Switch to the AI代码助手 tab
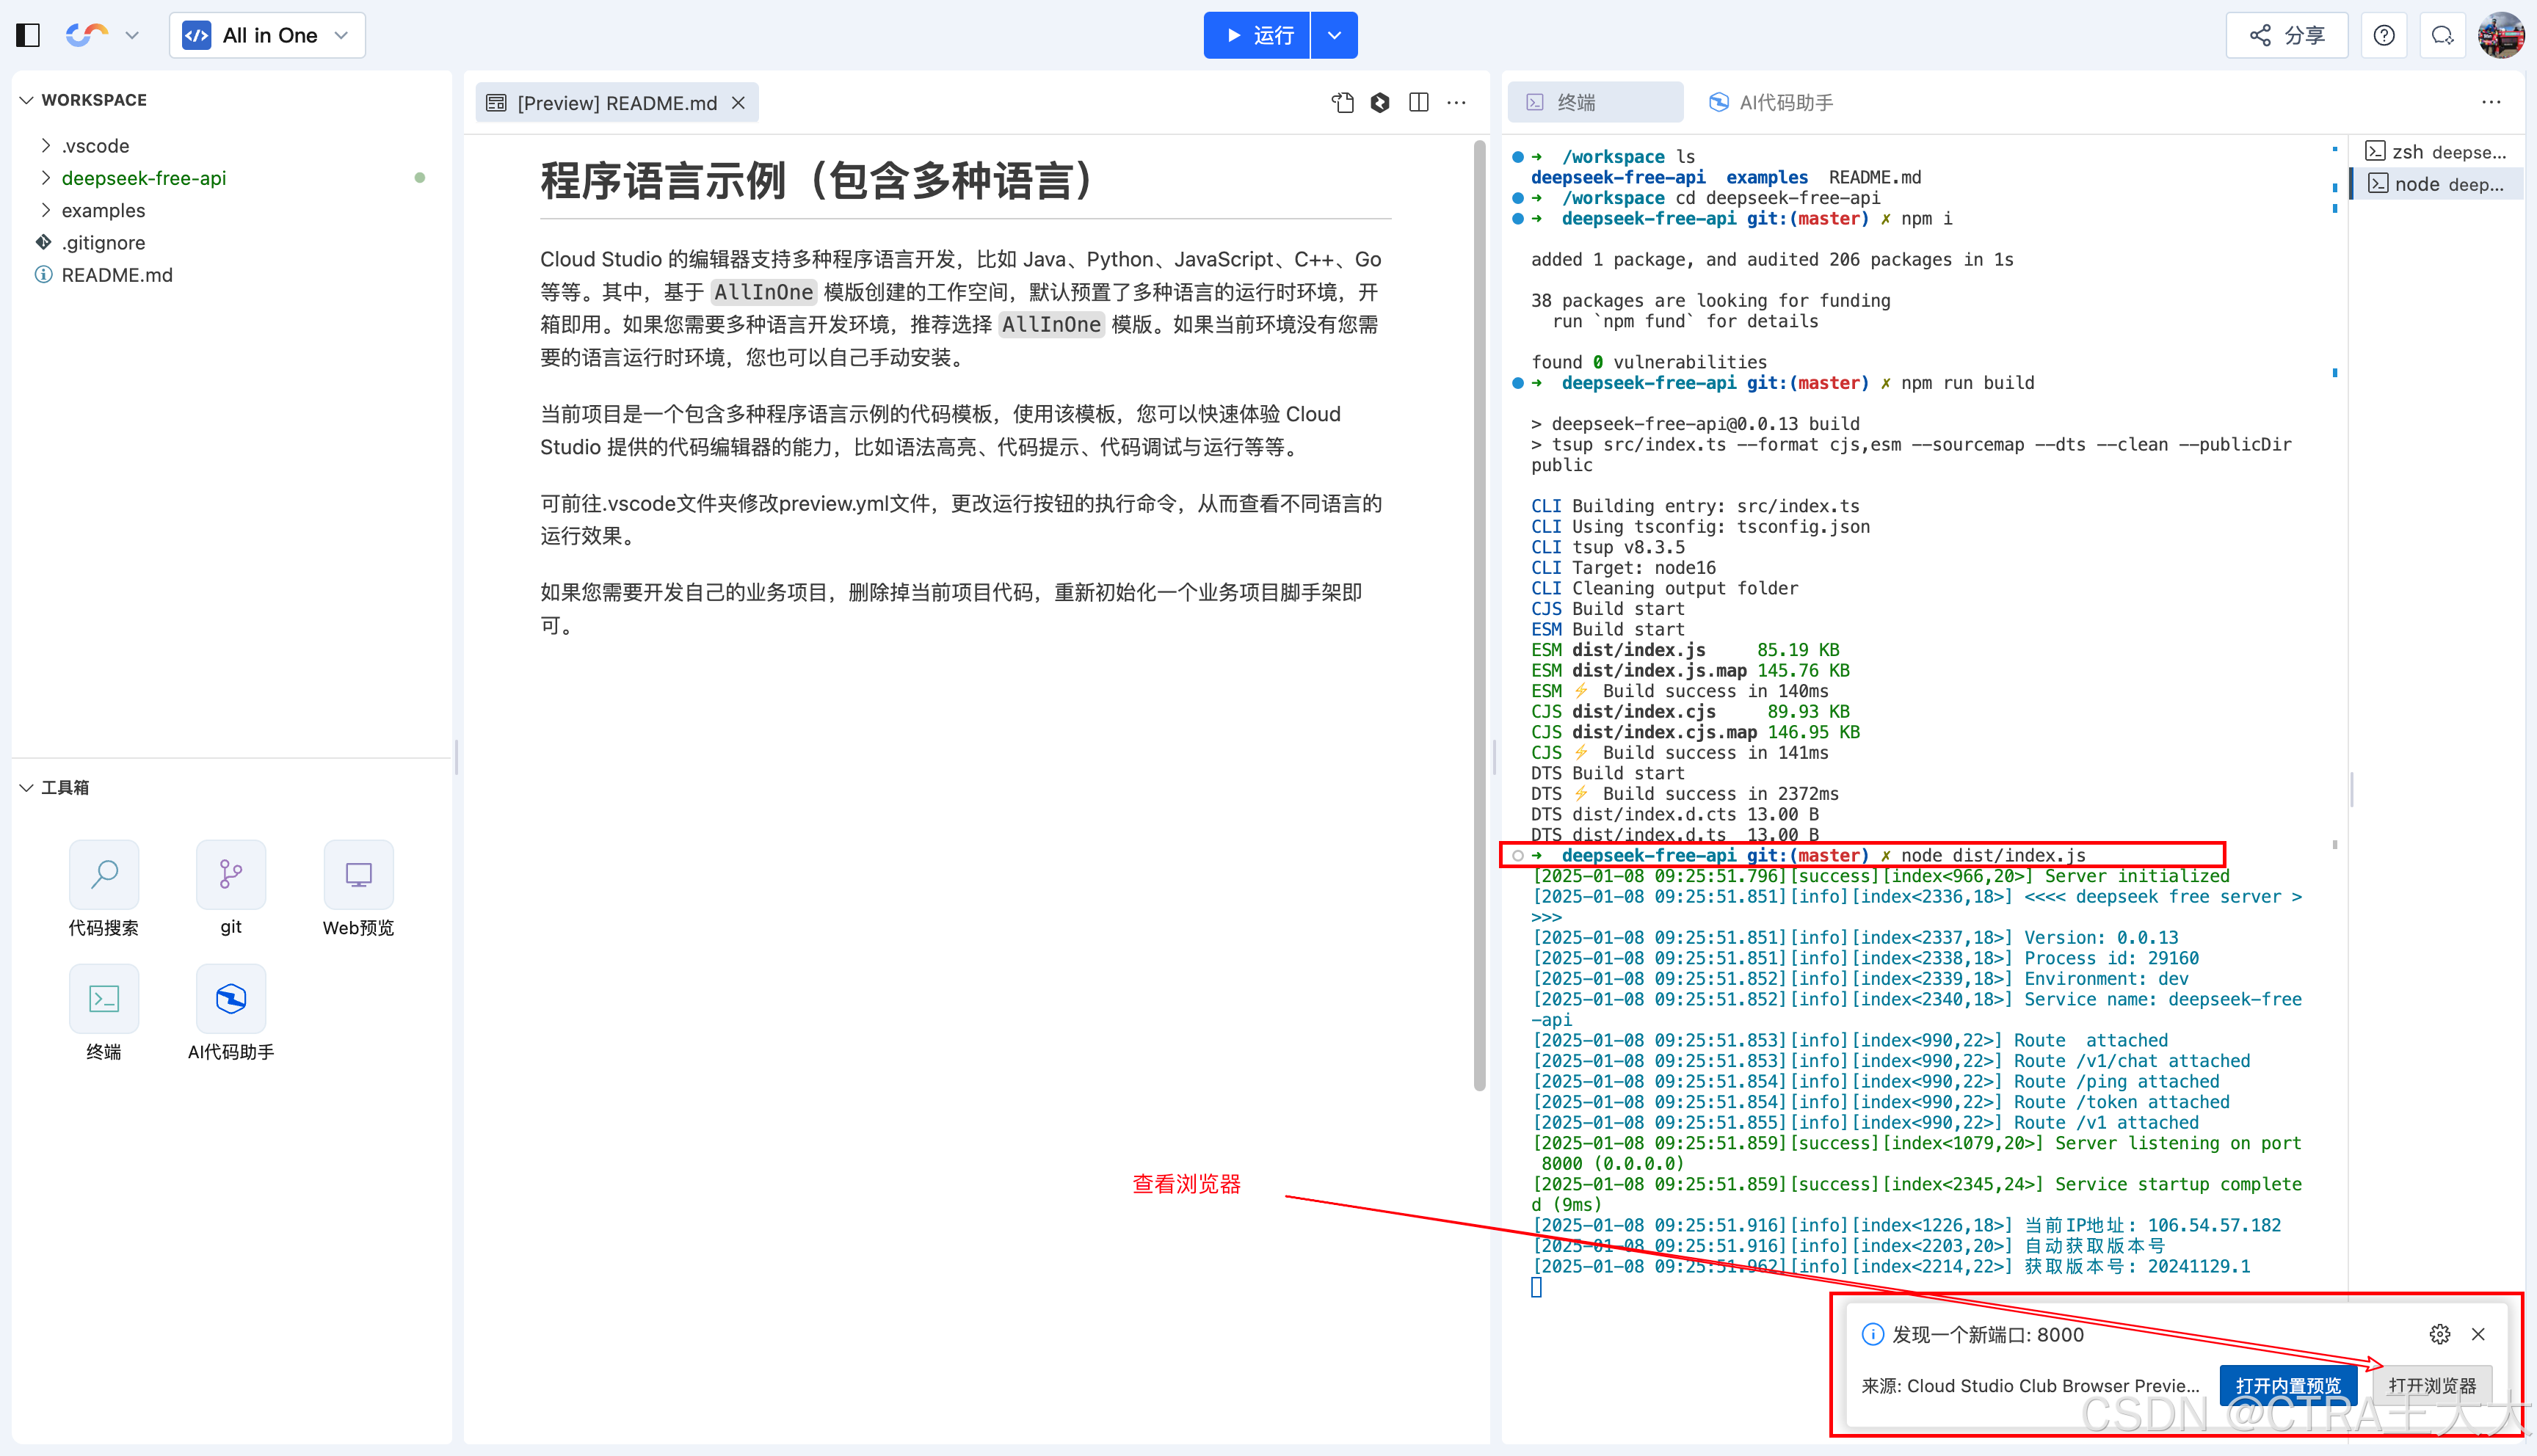This screenshot has width=2537, height=1456. tap(1771, 102)
